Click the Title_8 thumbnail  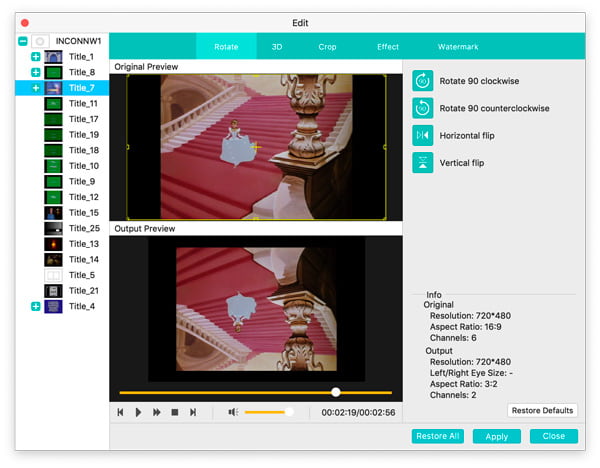(x=53, y=72)
